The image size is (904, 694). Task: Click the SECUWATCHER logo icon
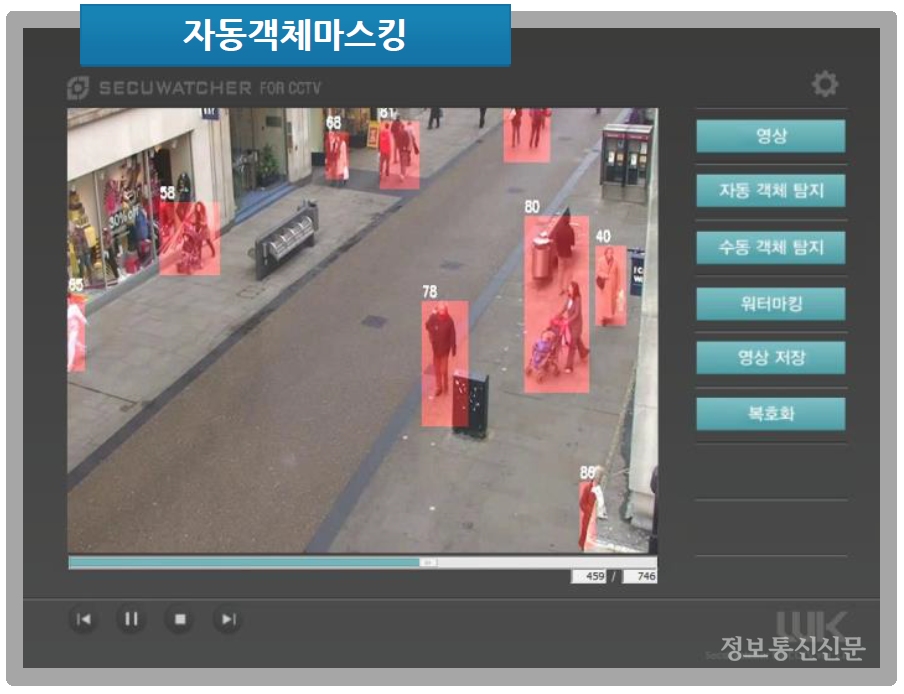click(80, 85)
